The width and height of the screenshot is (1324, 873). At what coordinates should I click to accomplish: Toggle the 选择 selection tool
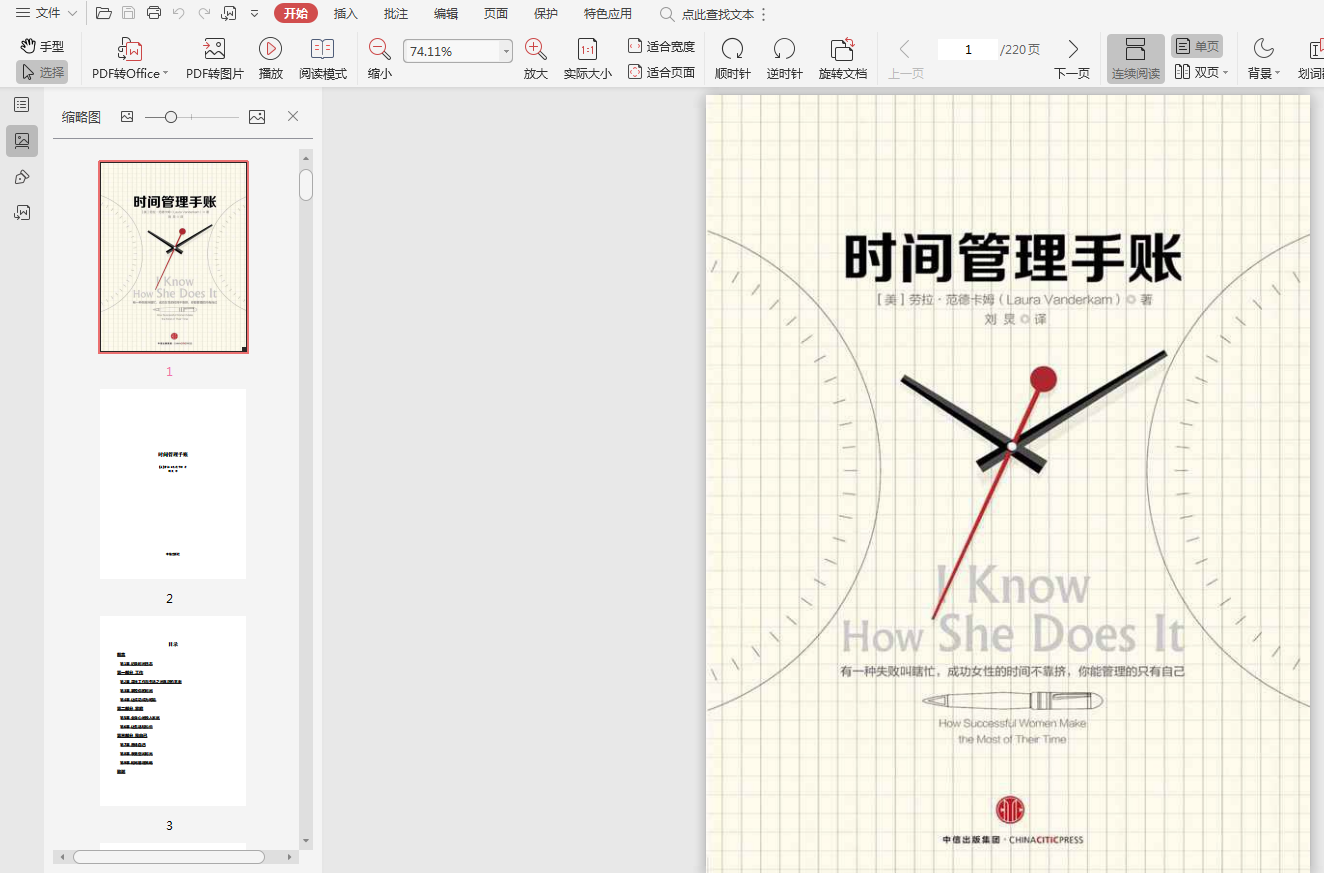(42, 72)
